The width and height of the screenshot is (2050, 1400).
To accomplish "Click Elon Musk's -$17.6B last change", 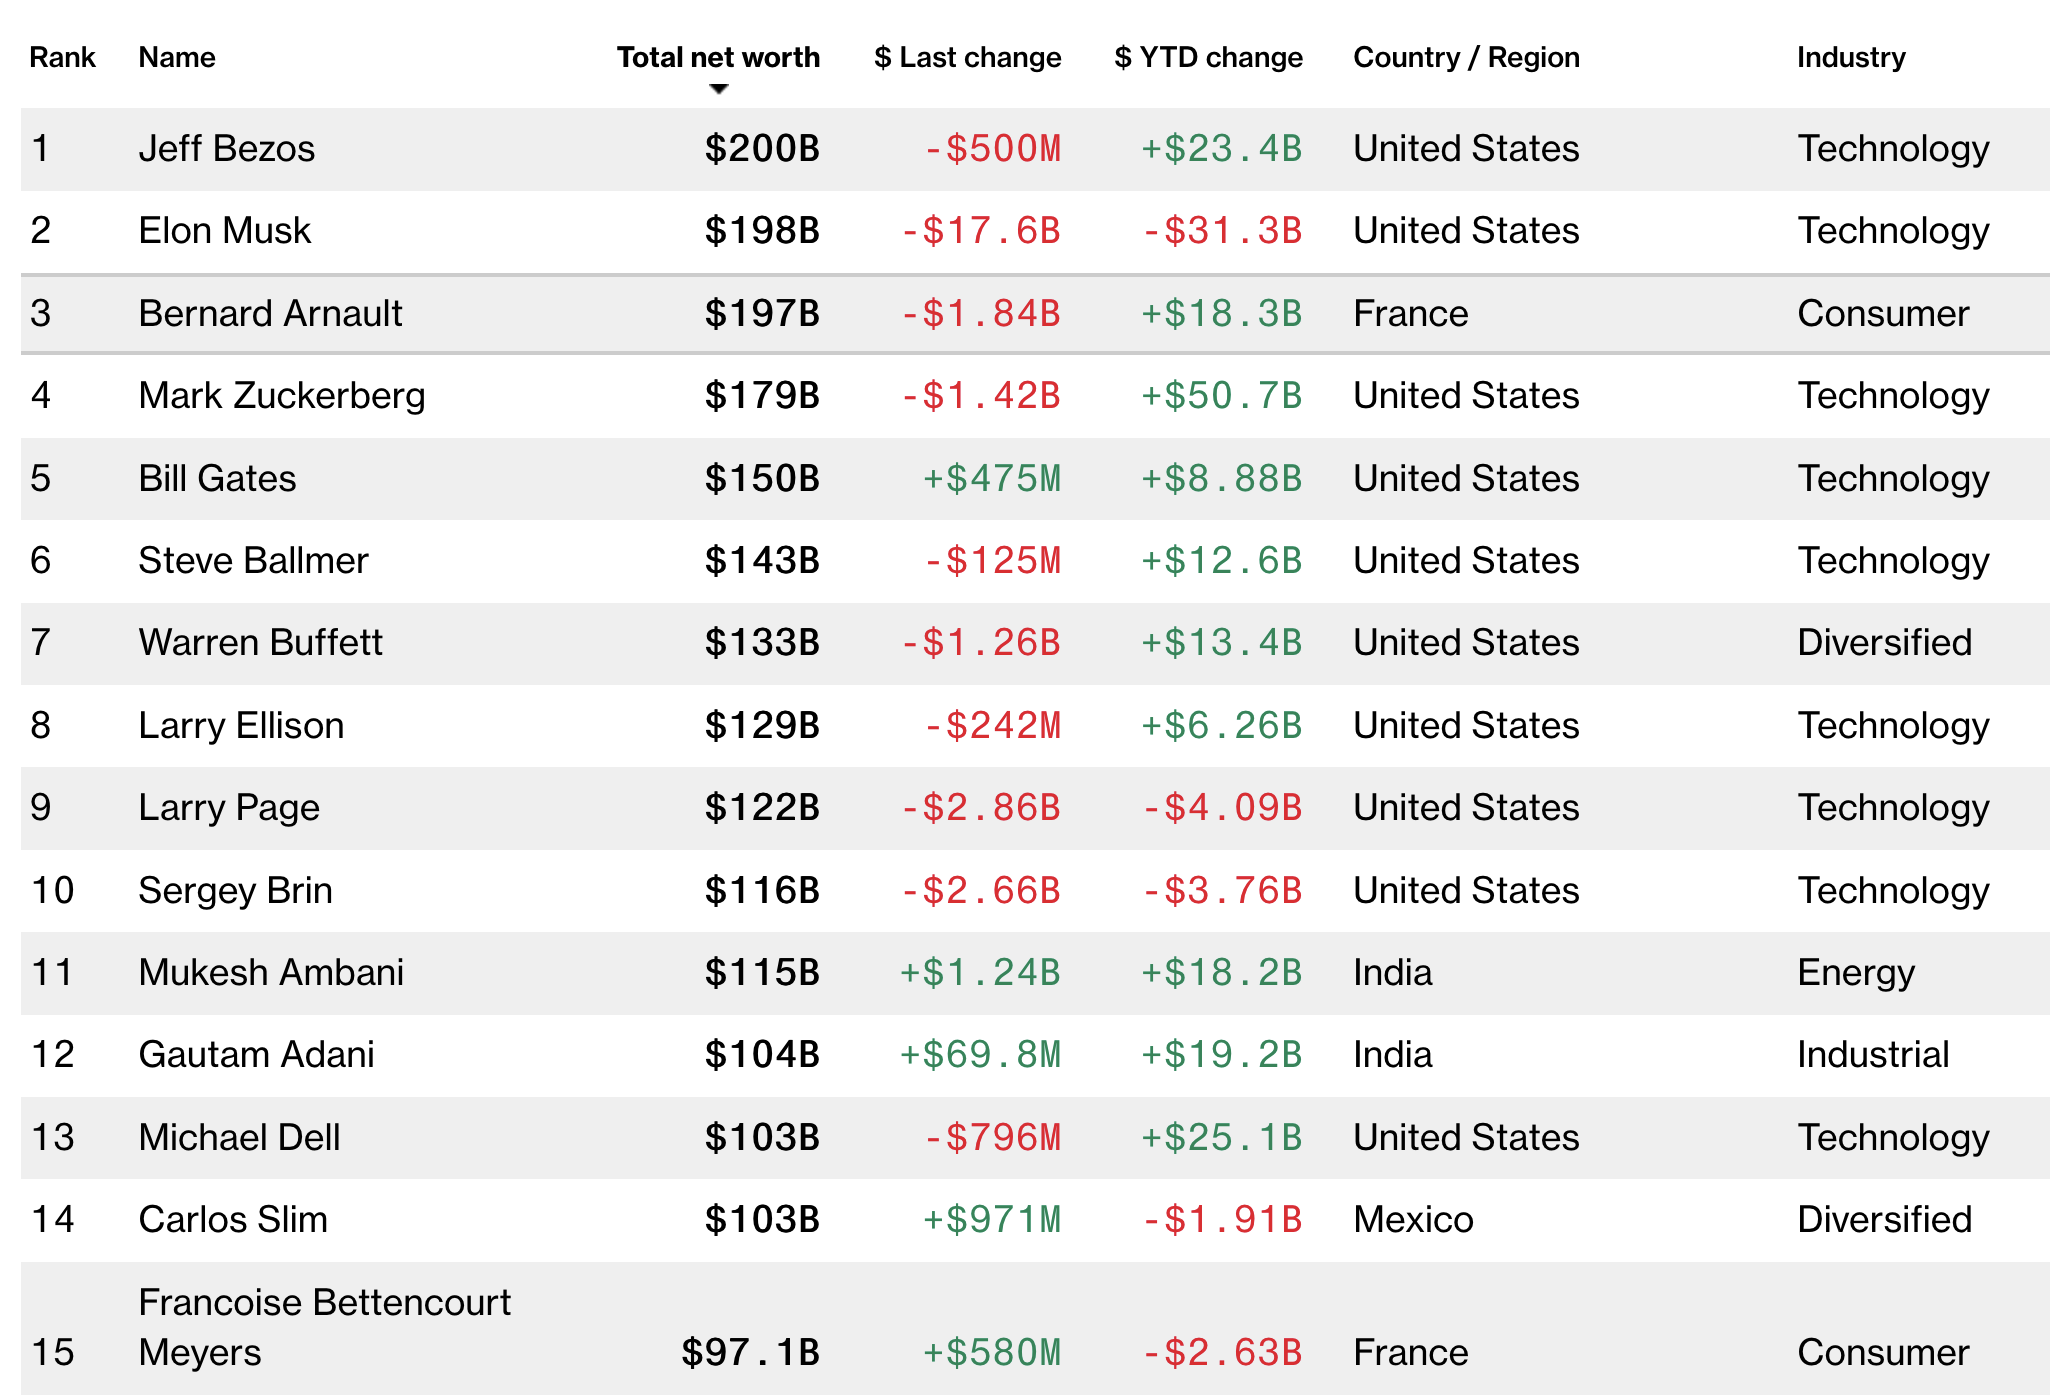I will tap(980, 231).
